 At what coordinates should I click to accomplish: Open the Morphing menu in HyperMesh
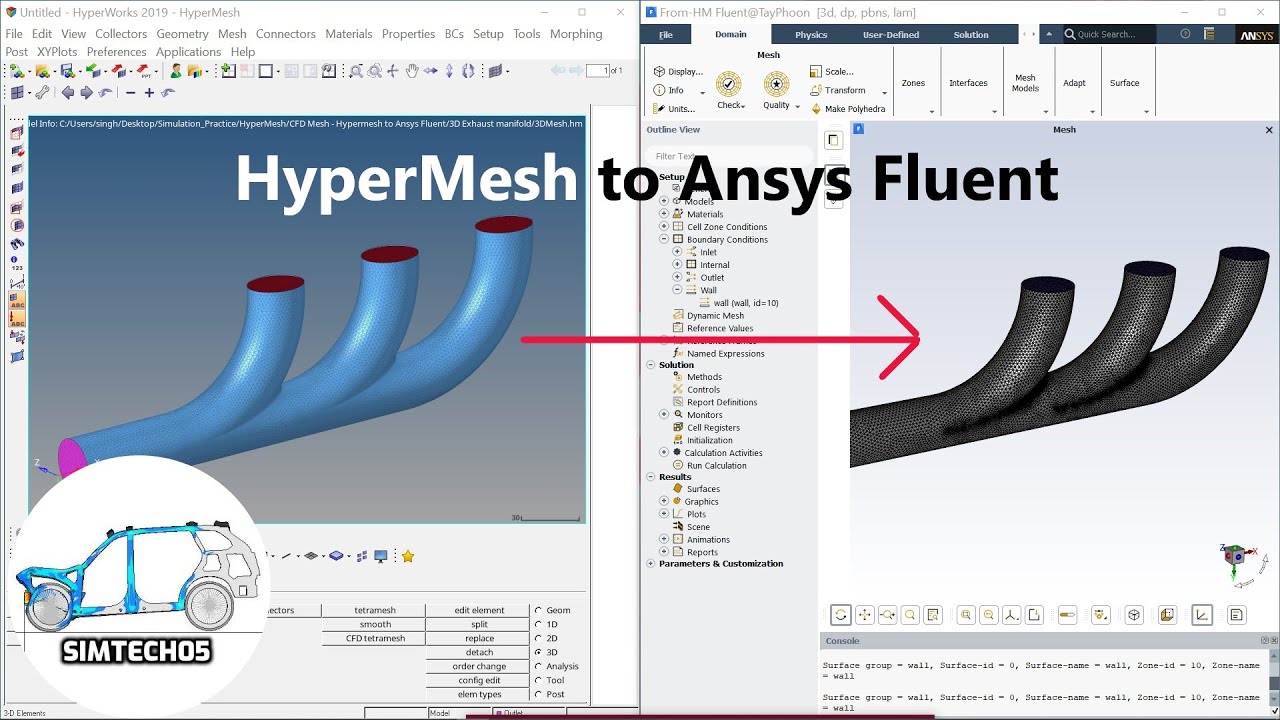[x=576, y=34]
